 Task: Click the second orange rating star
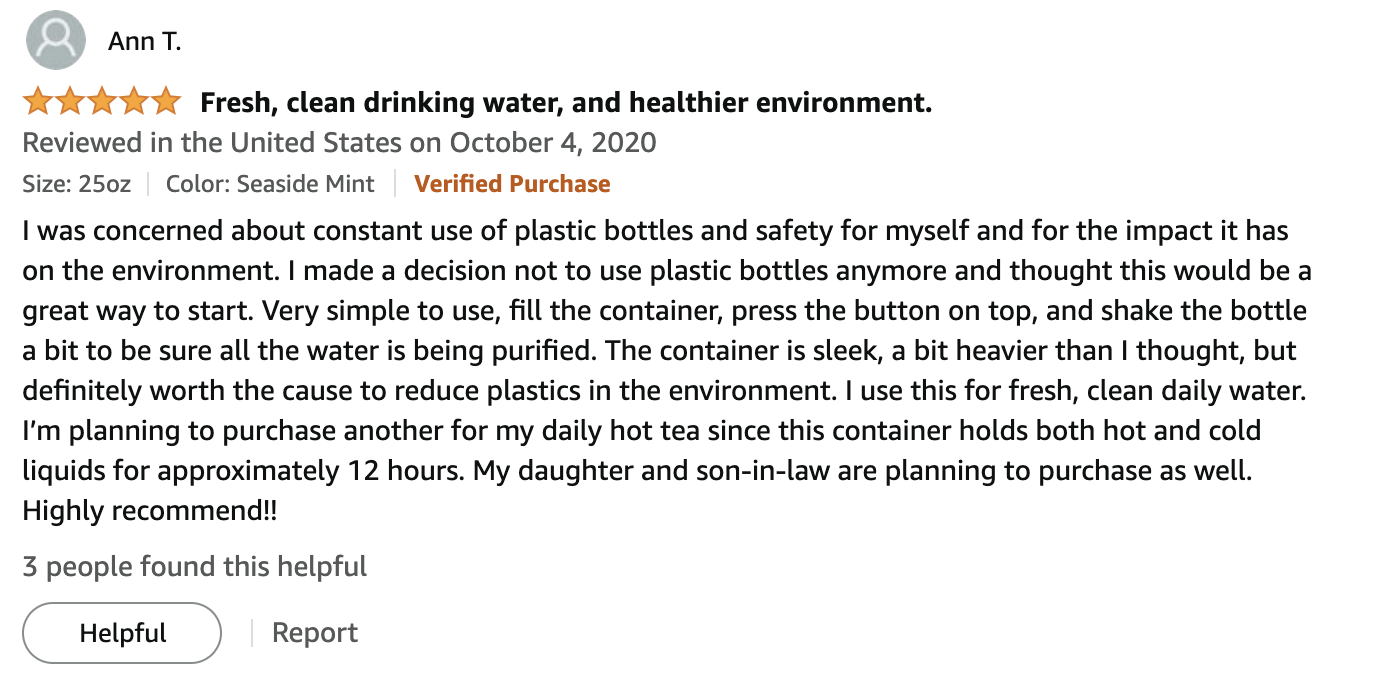(x=70, y=101)
